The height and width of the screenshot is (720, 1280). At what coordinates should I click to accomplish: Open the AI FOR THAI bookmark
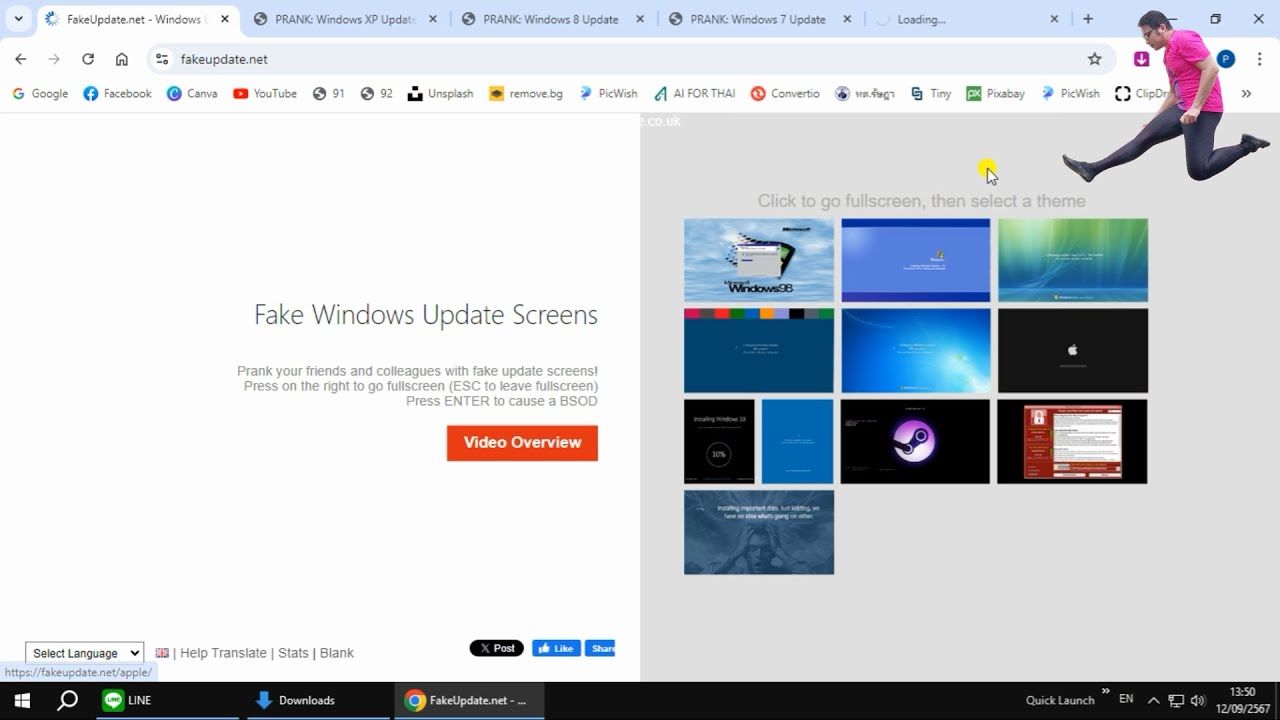click(694, 93)
